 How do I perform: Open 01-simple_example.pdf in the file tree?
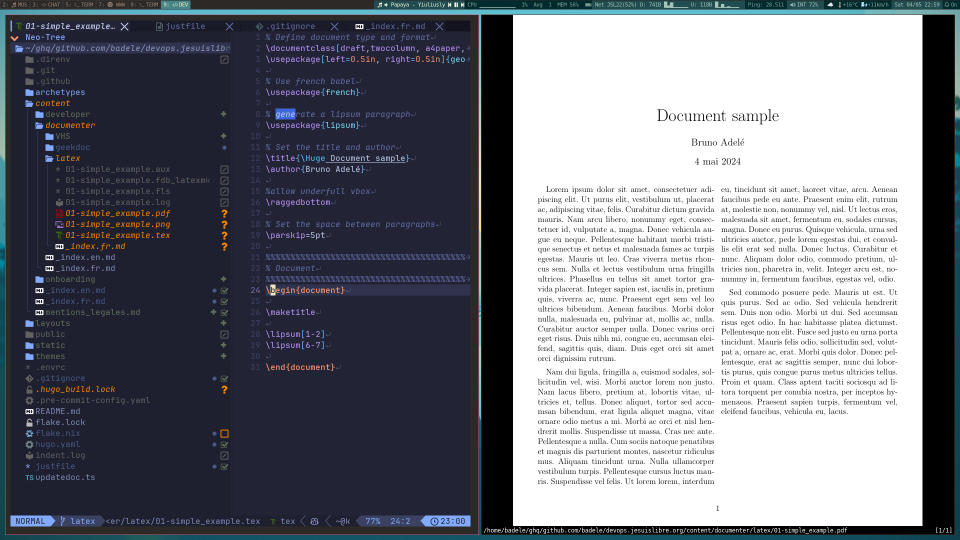(117, 213)
